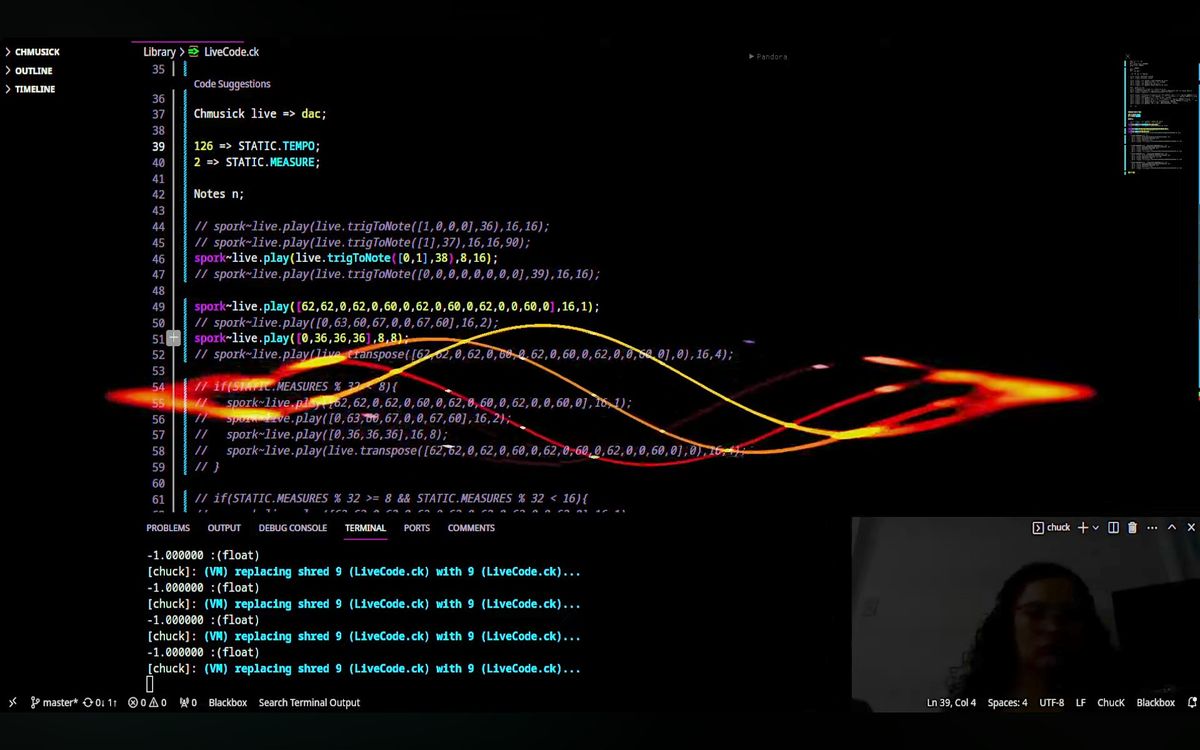Image resolution: width=1200 pixels, height=750 pixels.
Task: Split the terminal panel
Action: (1113, 527)
